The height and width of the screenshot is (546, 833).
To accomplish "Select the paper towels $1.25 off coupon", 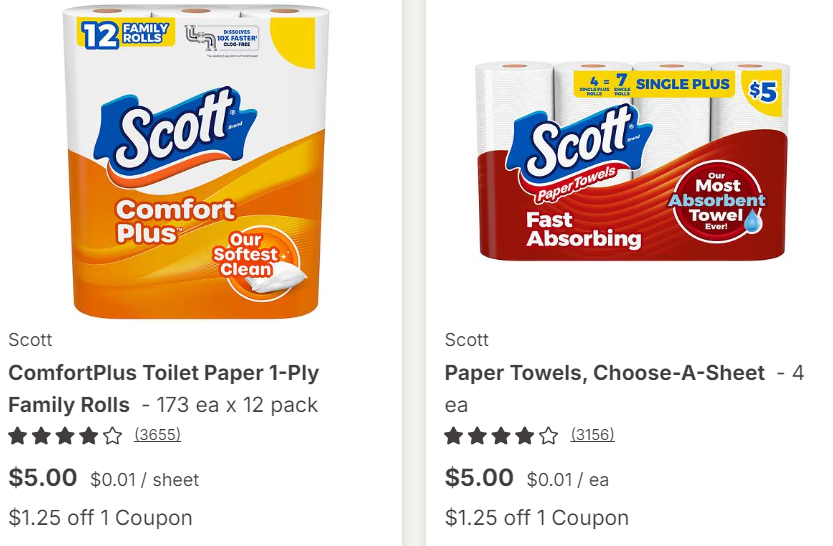I will [x=537, y=517].
